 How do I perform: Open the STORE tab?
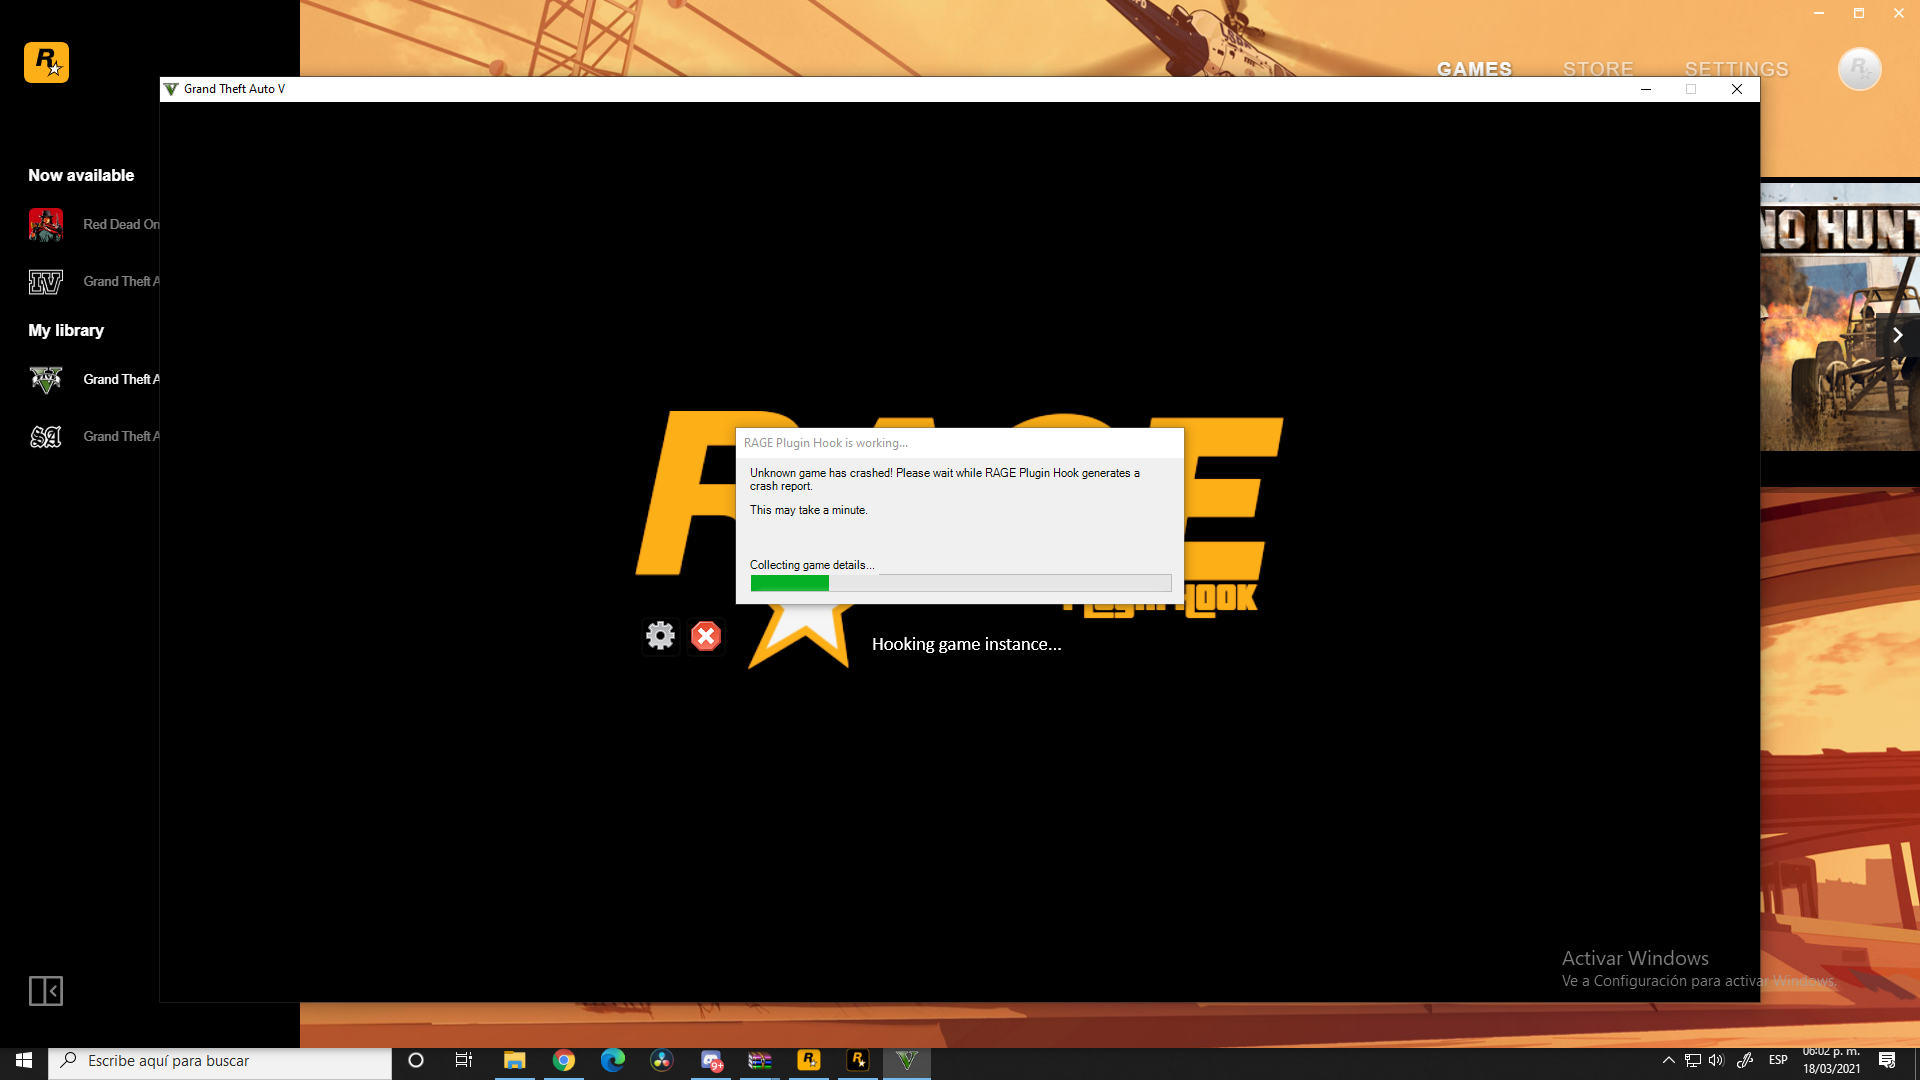[x=1598, y=69]
